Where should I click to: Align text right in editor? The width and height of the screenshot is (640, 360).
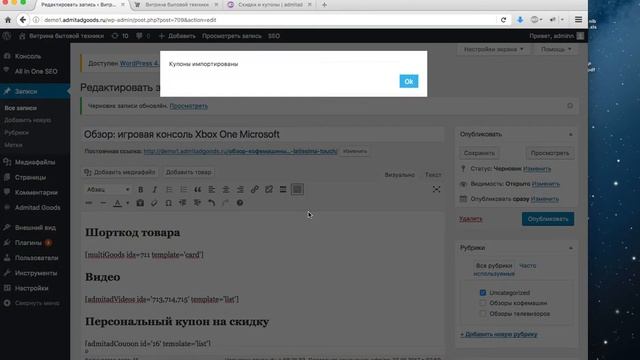click(x=240, y=189)
